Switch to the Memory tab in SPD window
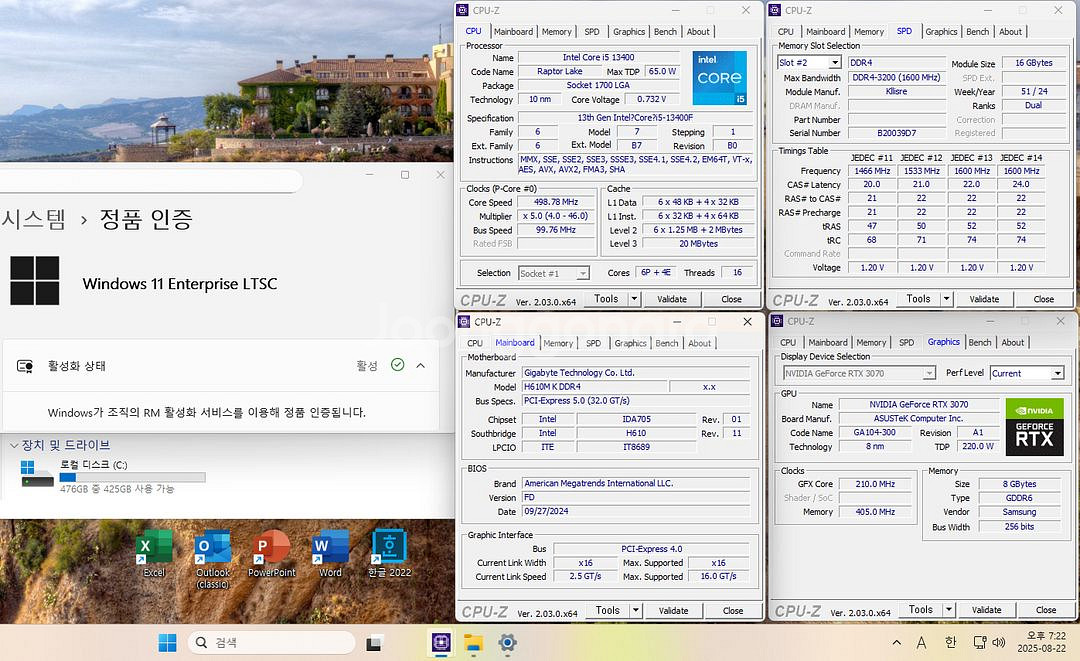 pyautogui.click(x=869, y=32)
